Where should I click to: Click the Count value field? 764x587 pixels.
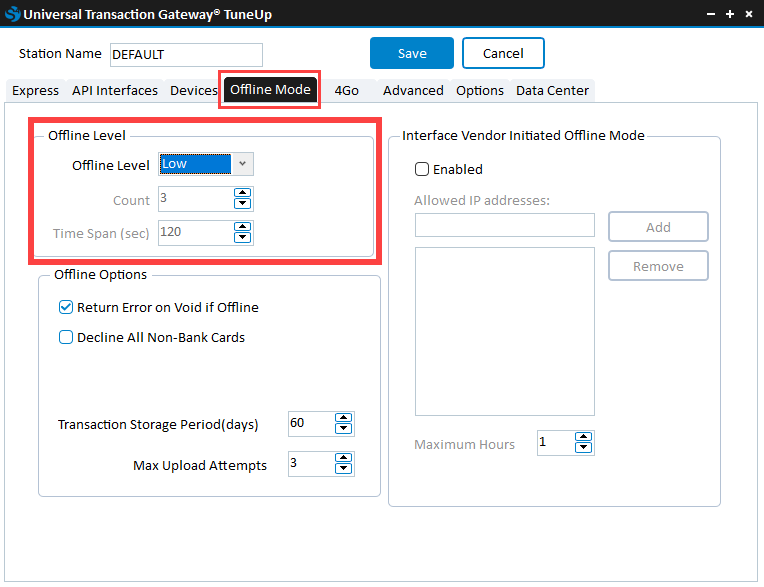pos(196,199)
